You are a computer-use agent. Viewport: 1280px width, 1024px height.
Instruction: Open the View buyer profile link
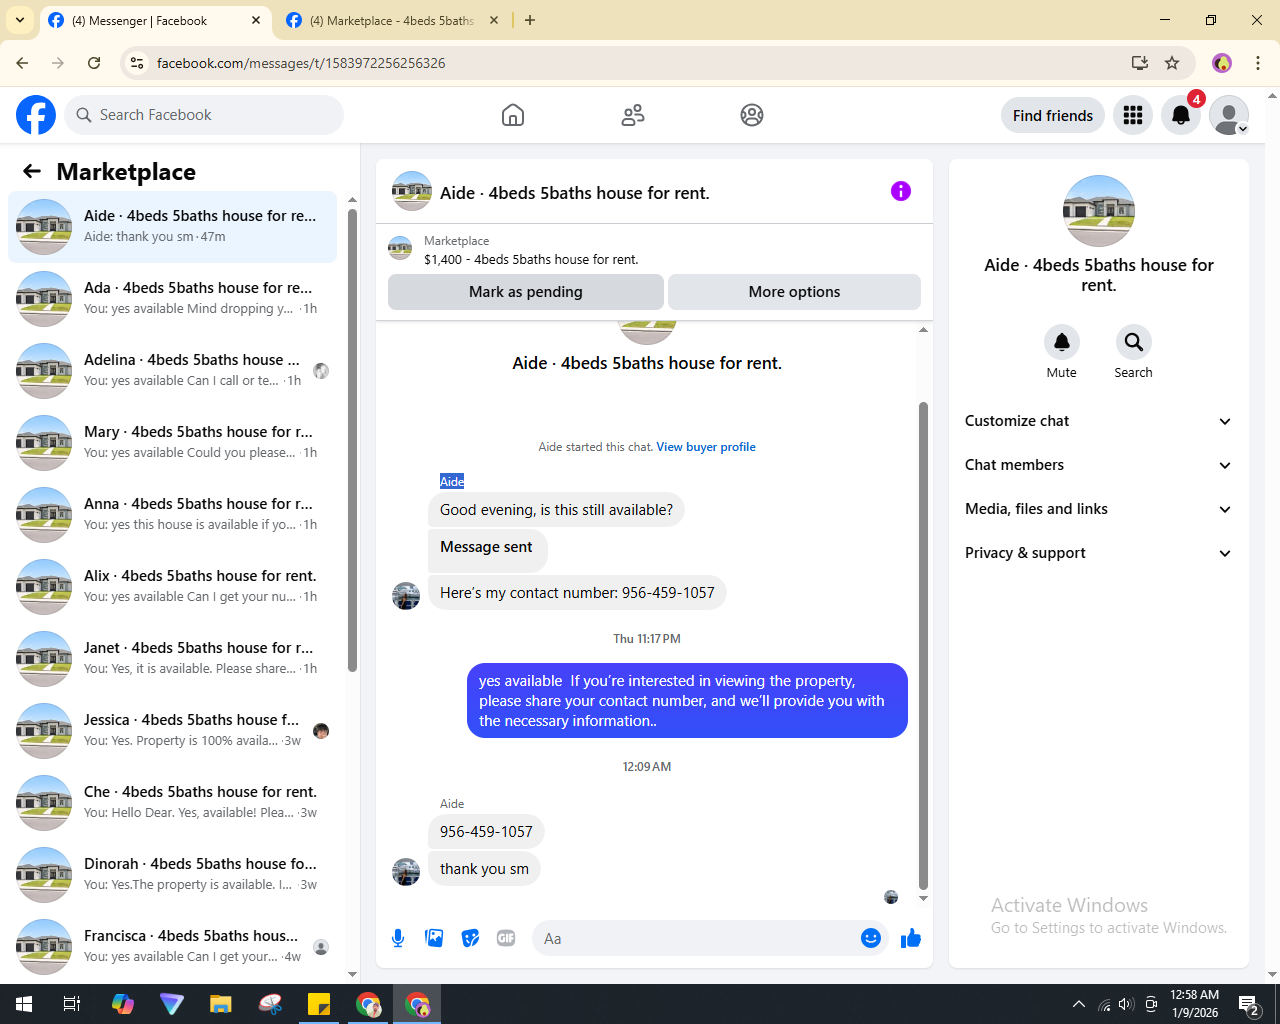pyautogui.click(x=706, y=447)
